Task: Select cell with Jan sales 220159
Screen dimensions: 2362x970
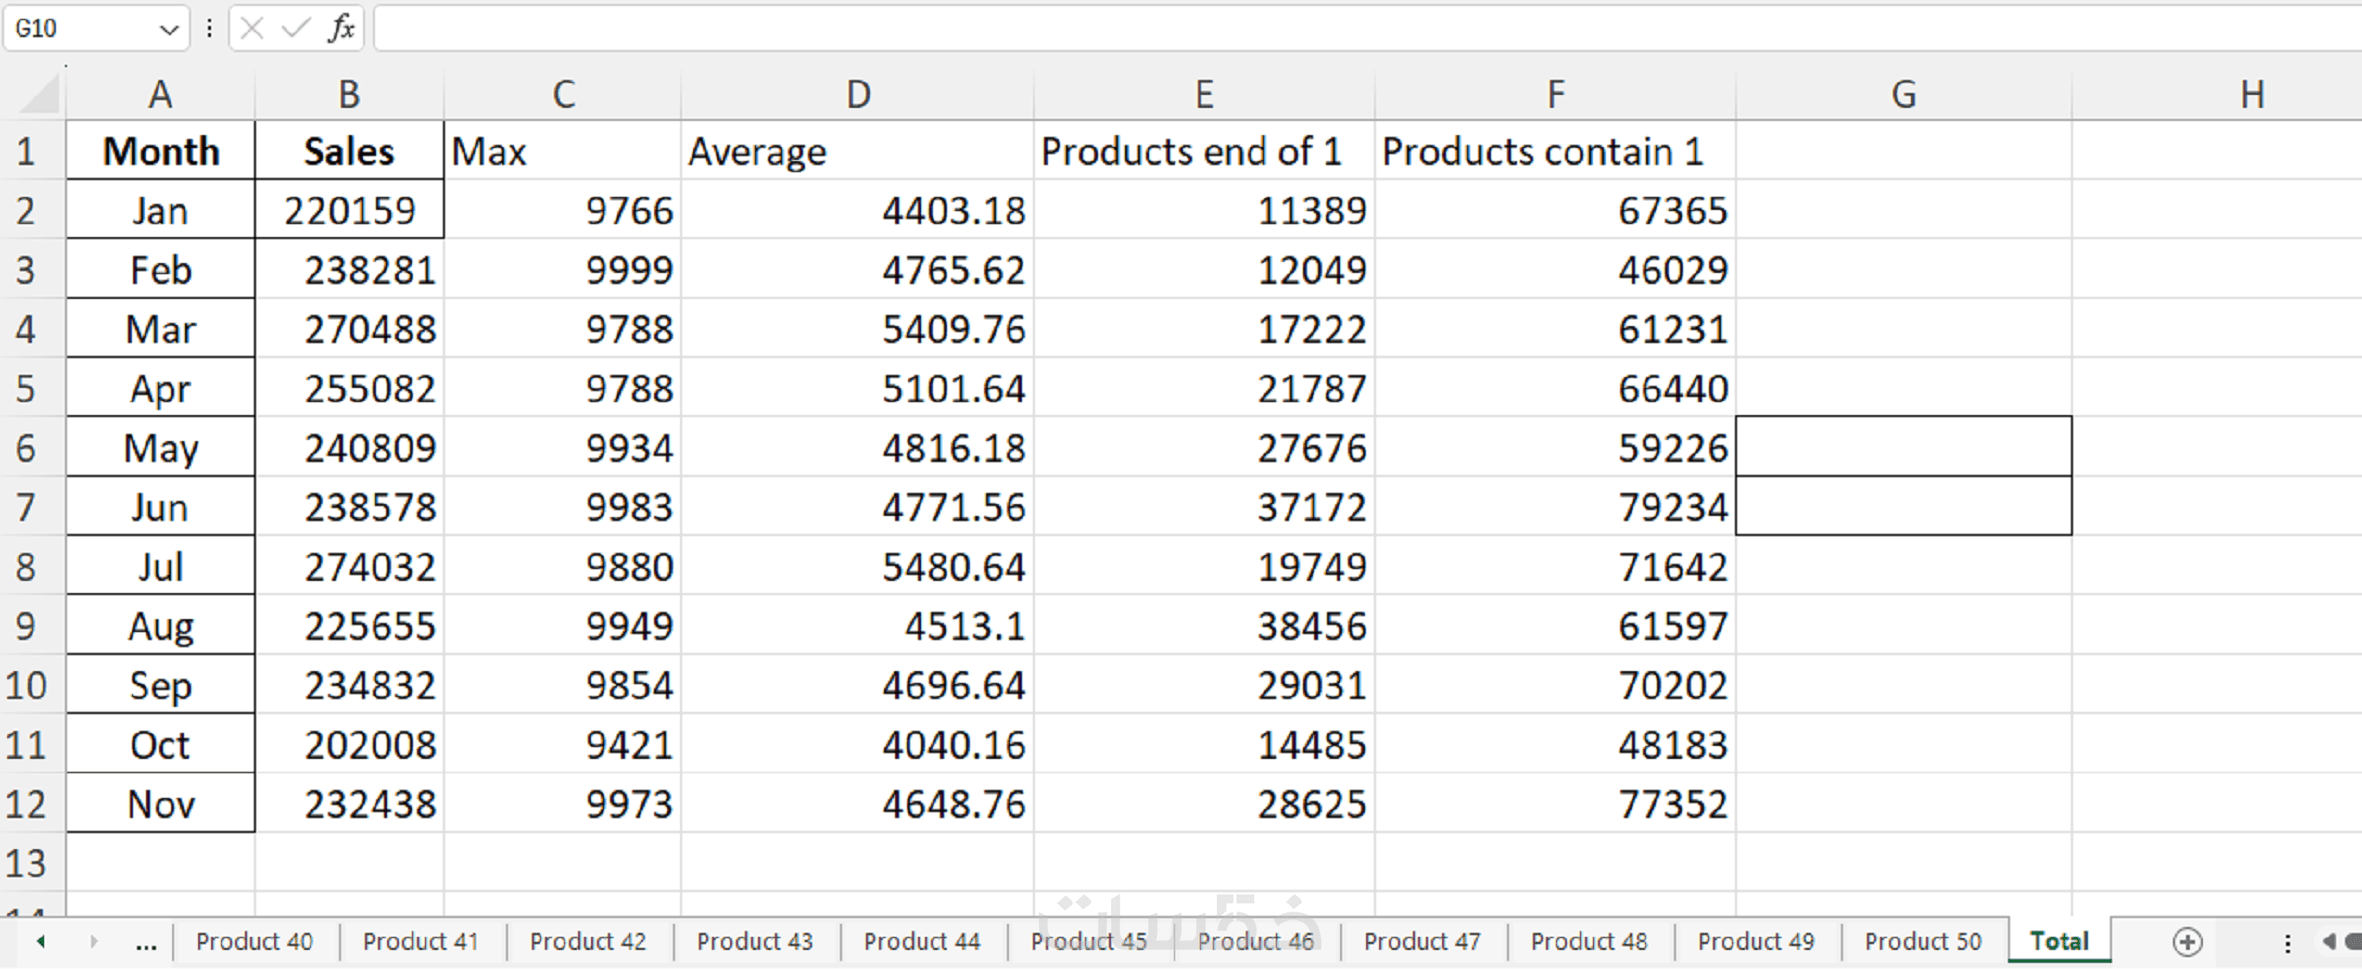Action: (x=348, y=210)
